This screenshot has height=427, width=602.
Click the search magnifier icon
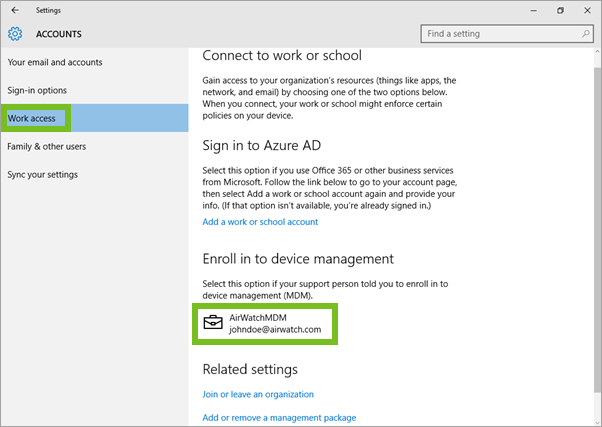coord(585,34)
